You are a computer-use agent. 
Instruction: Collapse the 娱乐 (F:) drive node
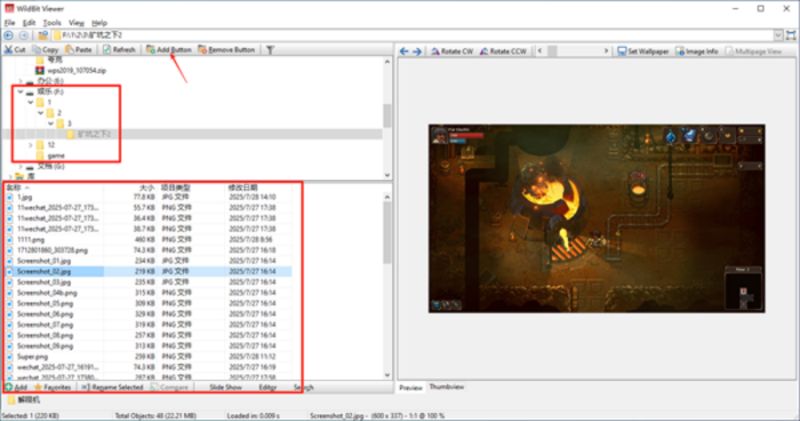click(20, 92)
